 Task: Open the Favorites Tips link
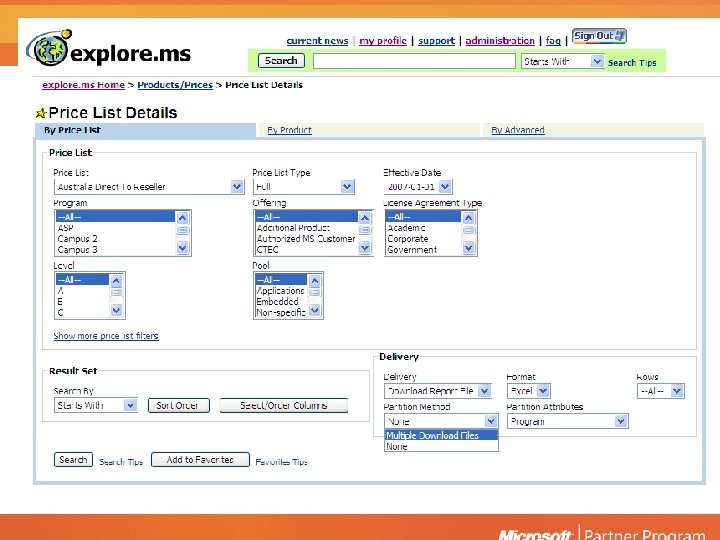281,462
